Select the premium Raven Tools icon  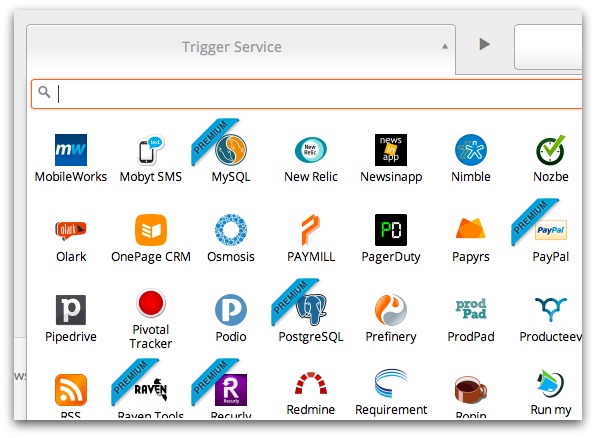coord(151,389)
